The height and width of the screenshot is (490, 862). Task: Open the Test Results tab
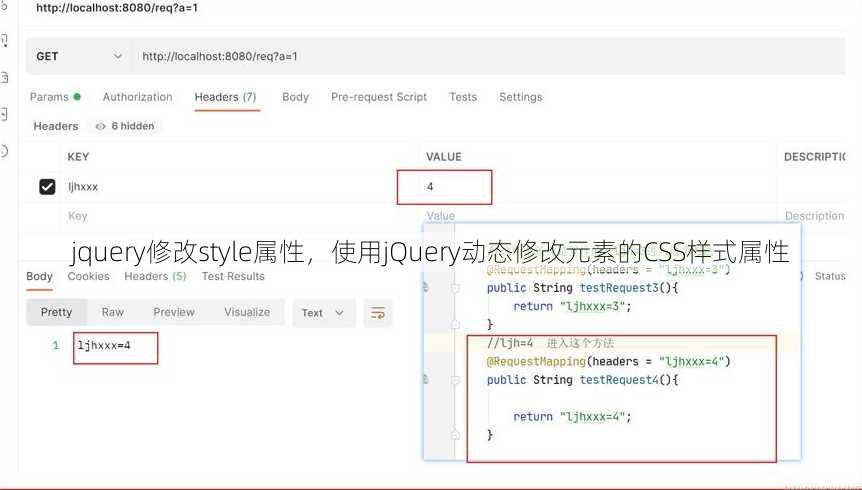pyautogui.click(x=233, y=276)
